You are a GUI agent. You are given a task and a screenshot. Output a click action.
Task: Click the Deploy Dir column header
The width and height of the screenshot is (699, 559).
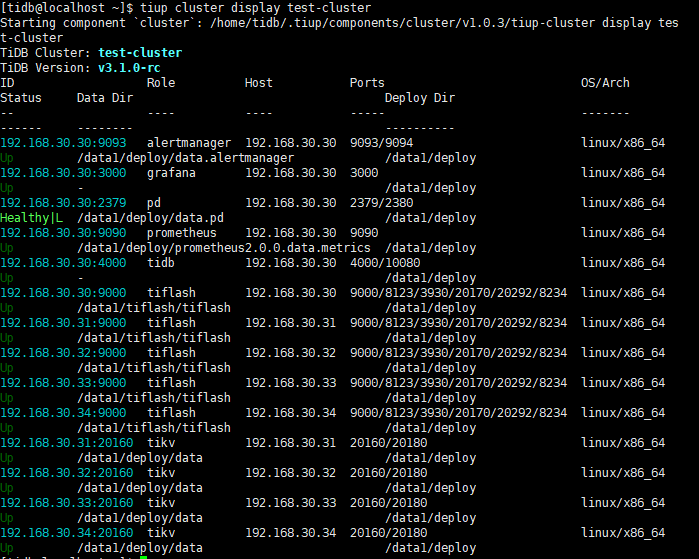click(x=420, y=98)
